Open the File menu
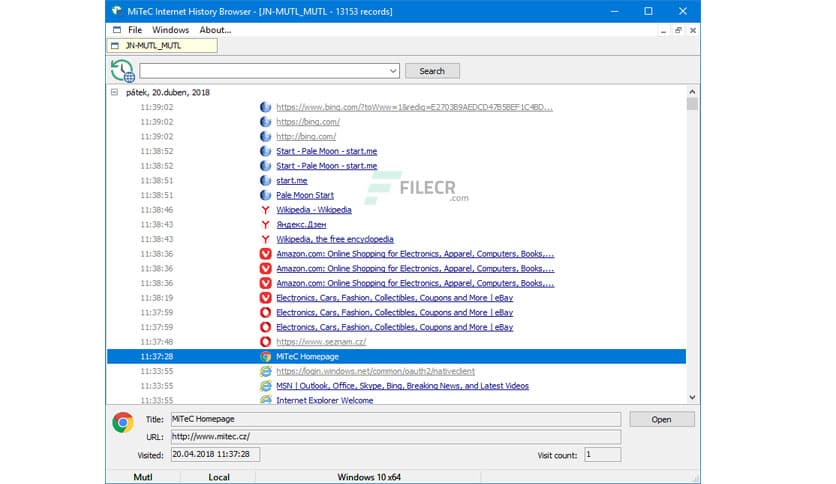The image size is (836, 484). tap(135, 30)
